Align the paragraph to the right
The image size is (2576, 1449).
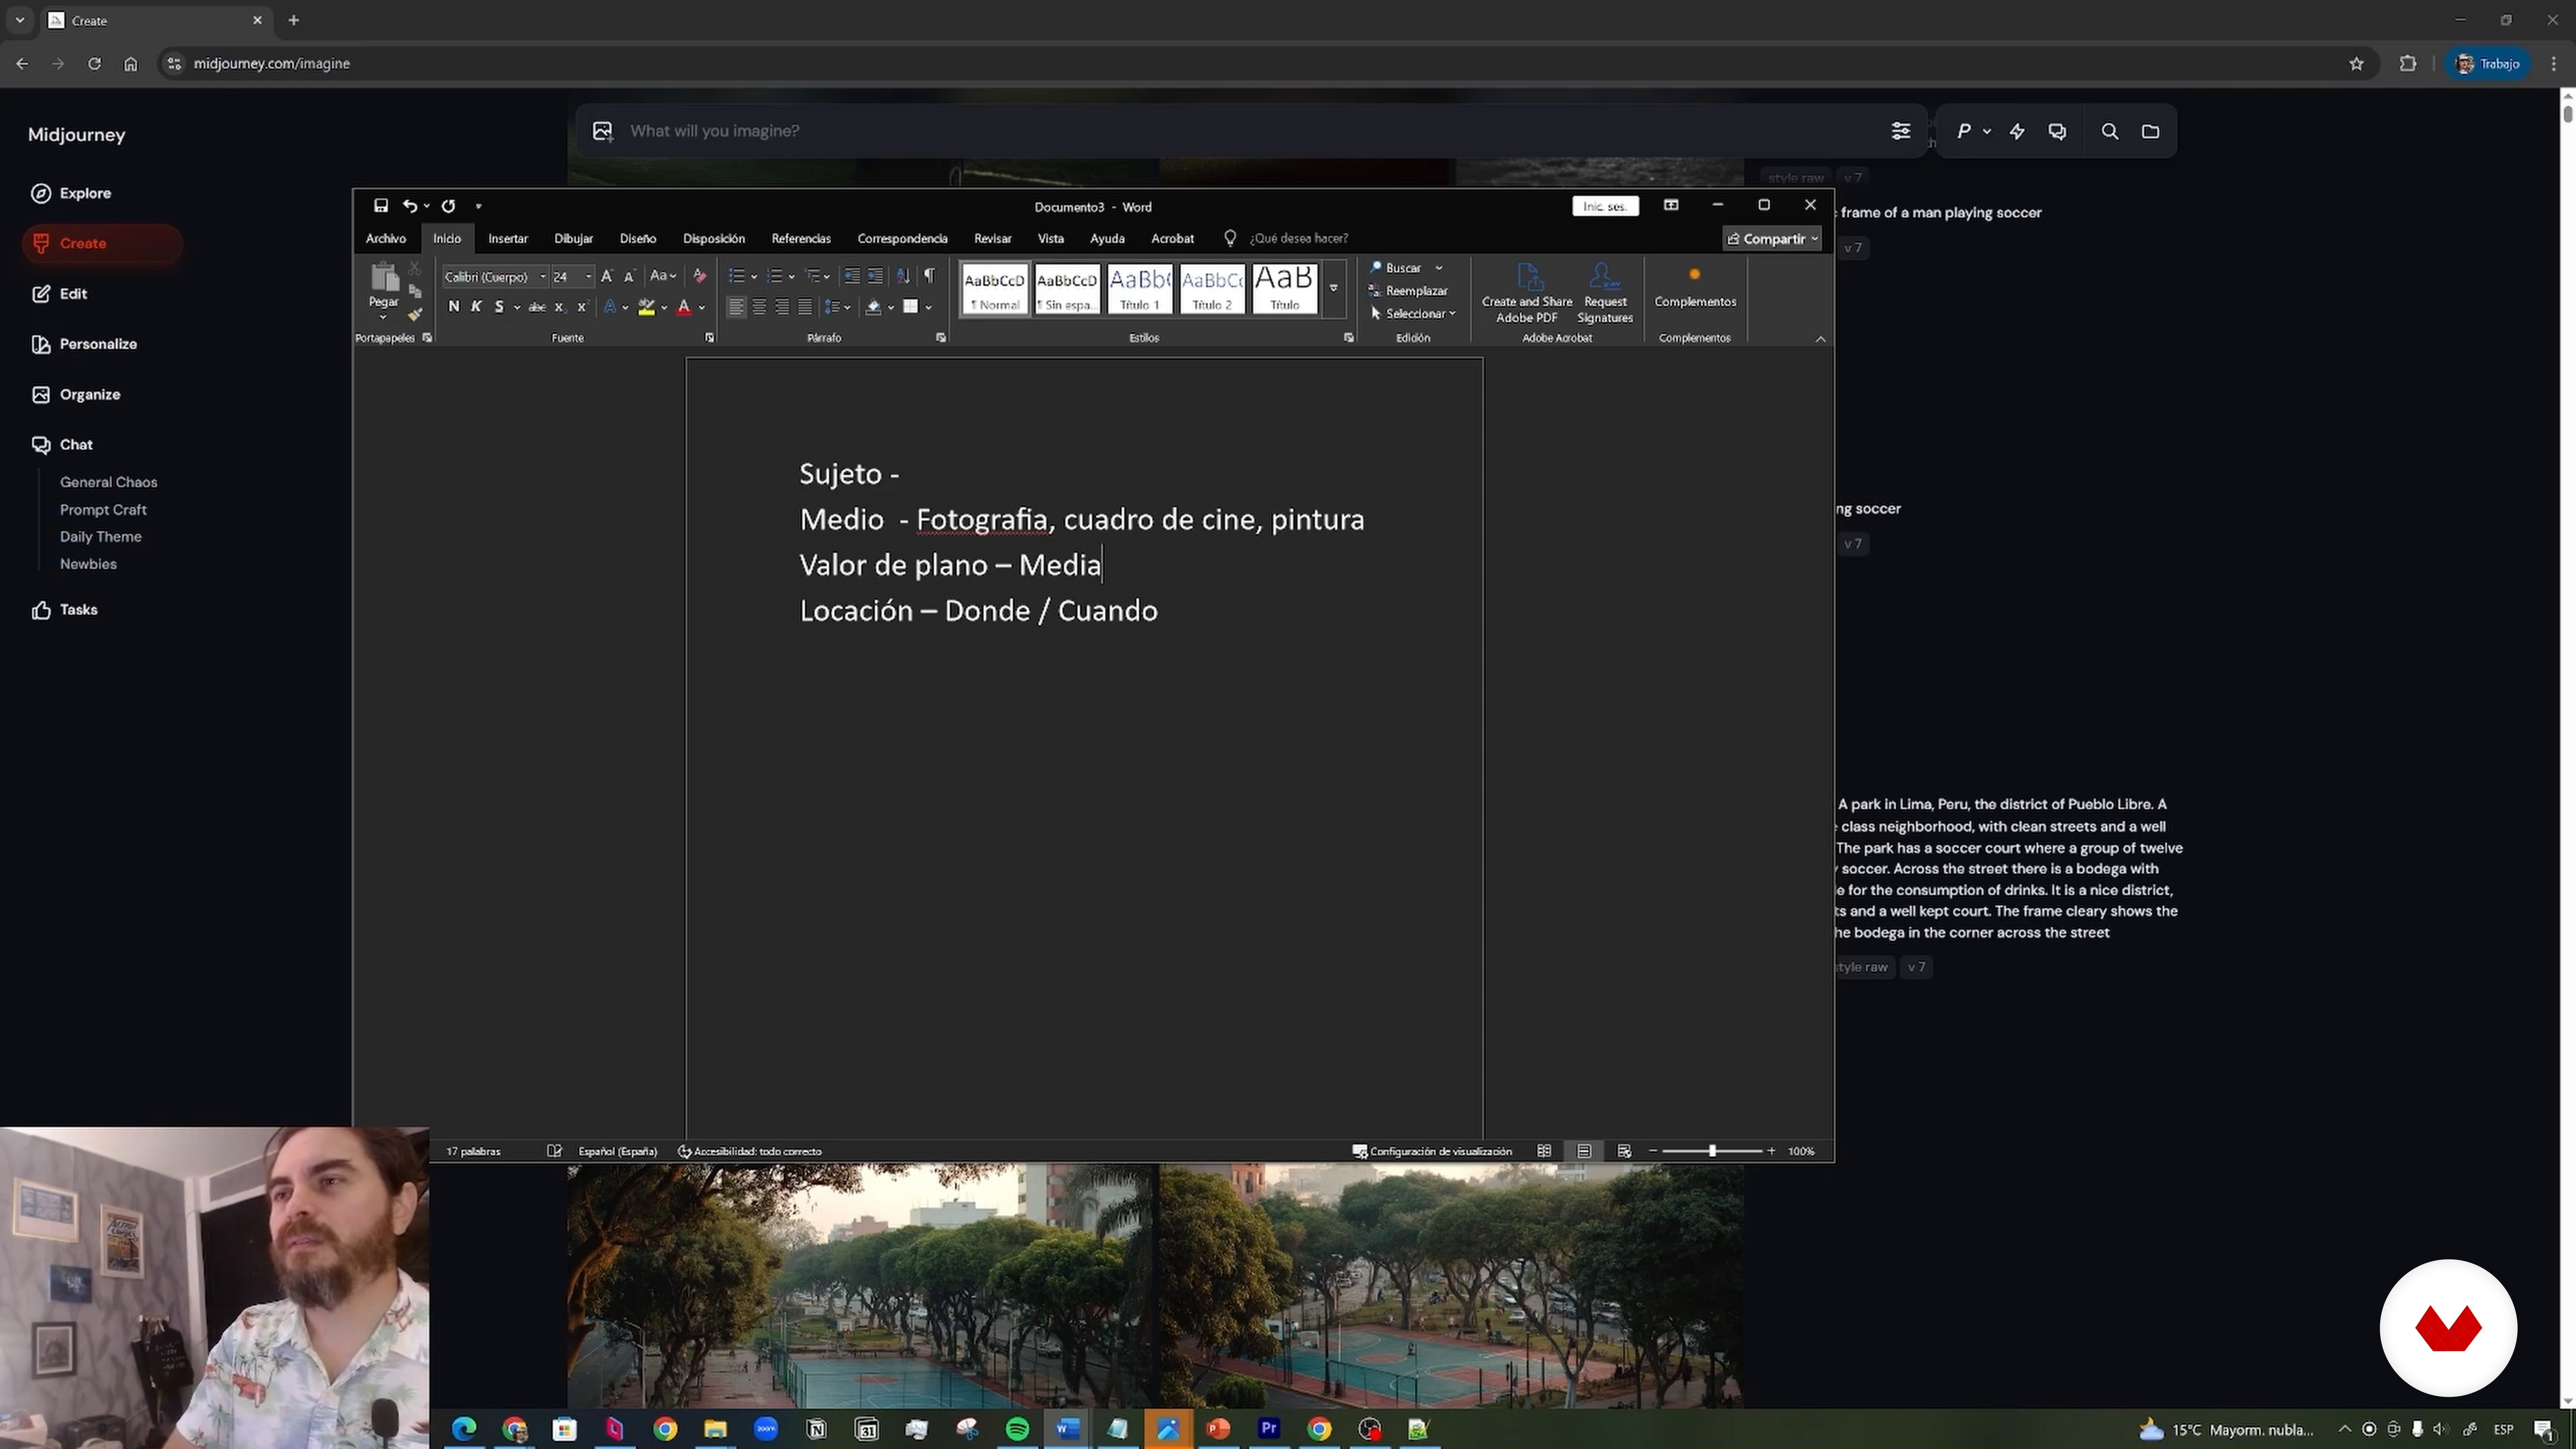(782, 307)
